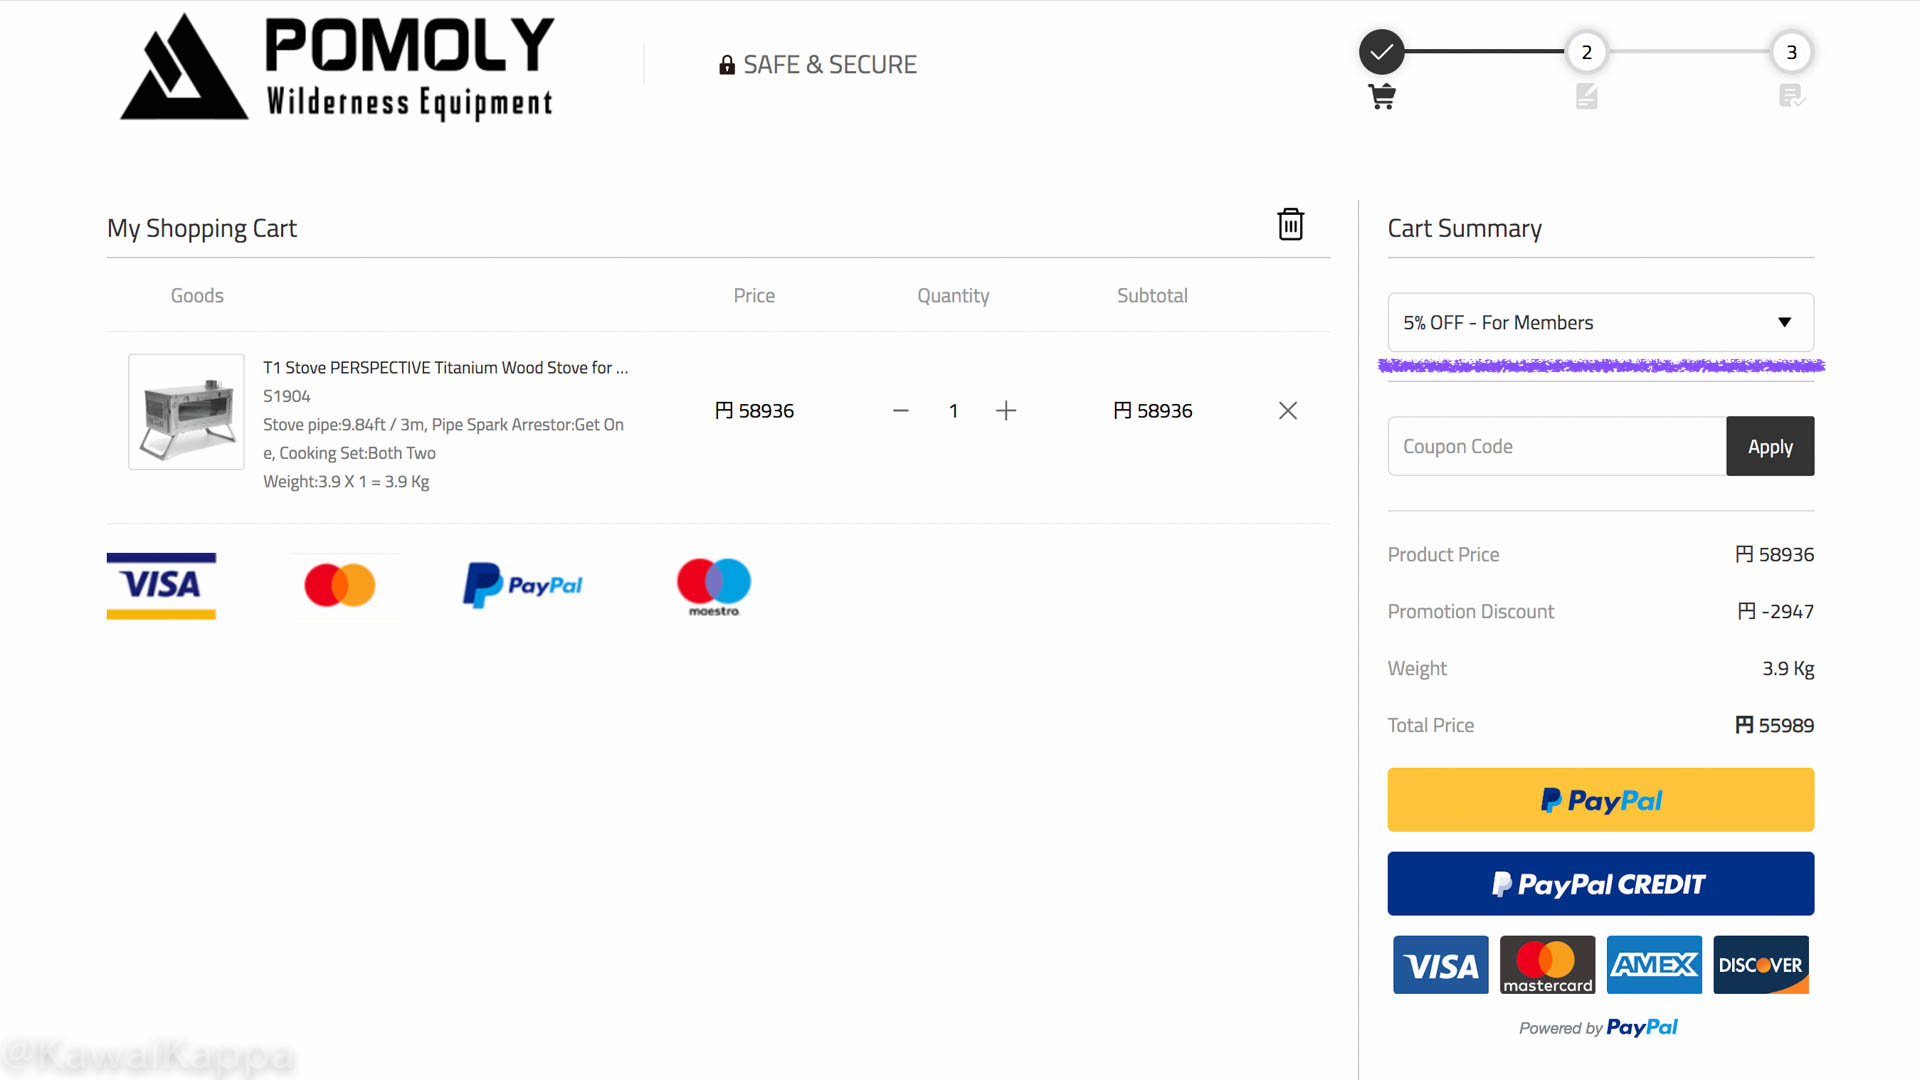
Task: Open the T1 Stove product thumbnail
Action: (186, 411)
